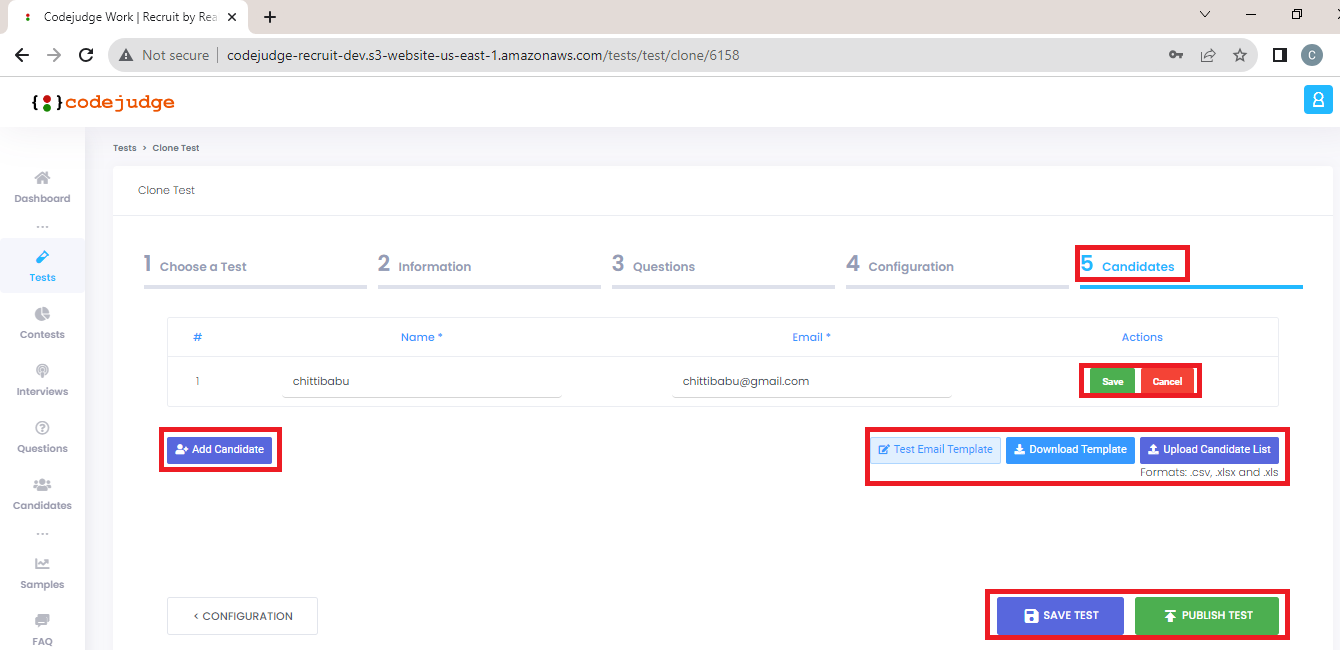This screenshot has height=650, width=1340.
Task: Open the user profile icon
Action: pos(1318,99)
